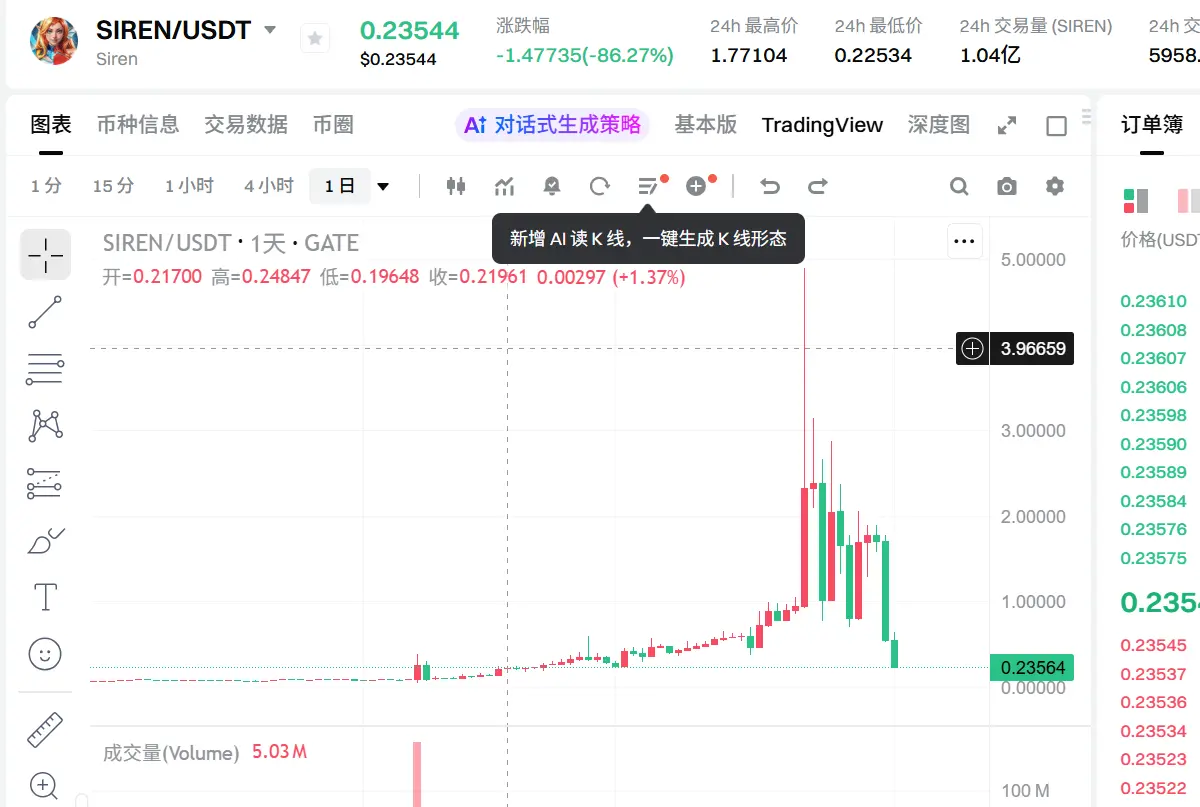Open the candlestick chart style icon
The image size is (1200, 807).
tap(456, 186)
